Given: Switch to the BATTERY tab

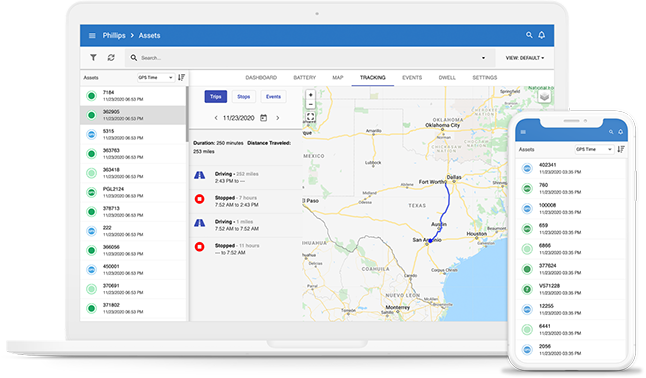Looking at the screenshot, I should click(x=304, y=77).
